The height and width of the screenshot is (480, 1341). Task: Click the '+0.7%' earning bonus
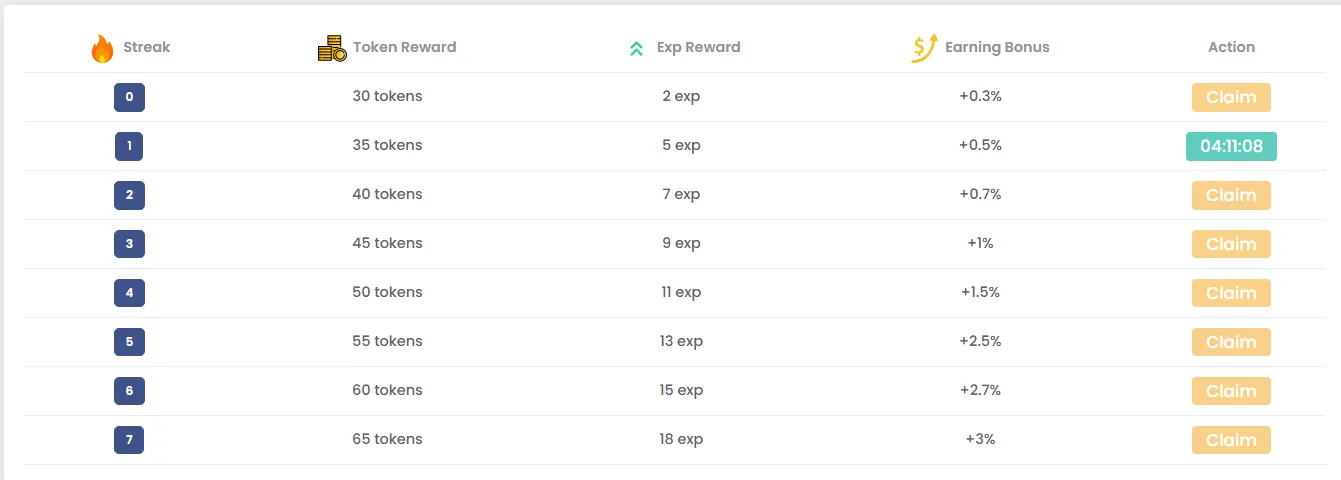[x=980, y=195]
